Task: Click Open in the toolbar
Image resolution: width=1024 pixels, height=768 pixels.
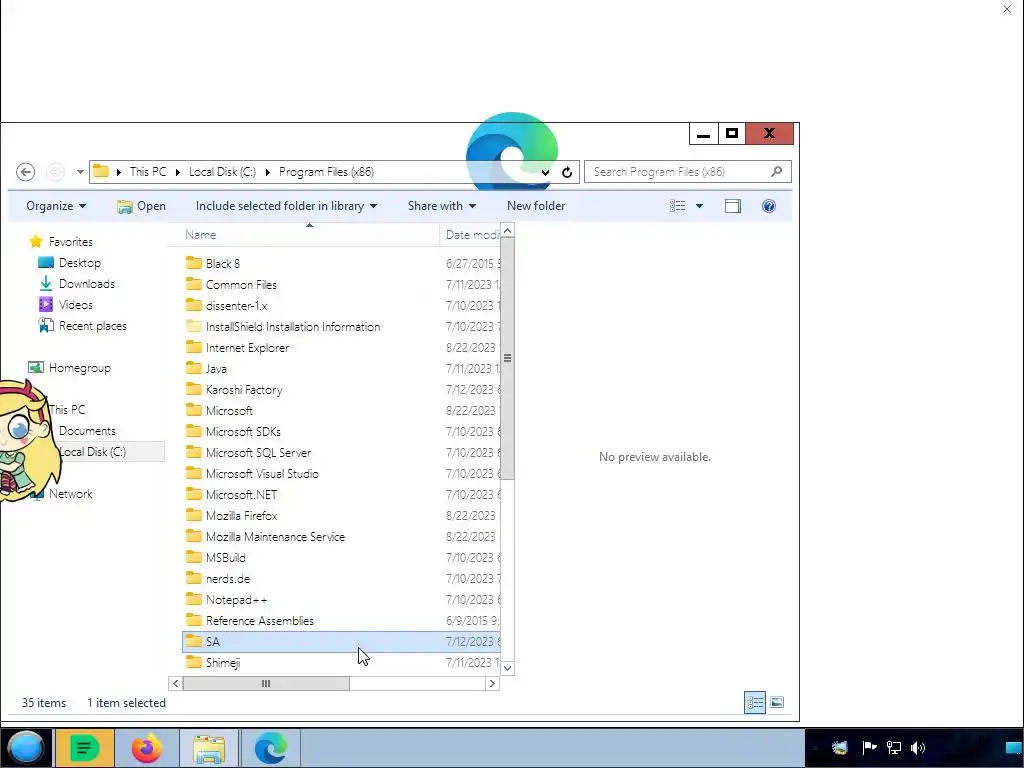Action: (x=141, y=206)
